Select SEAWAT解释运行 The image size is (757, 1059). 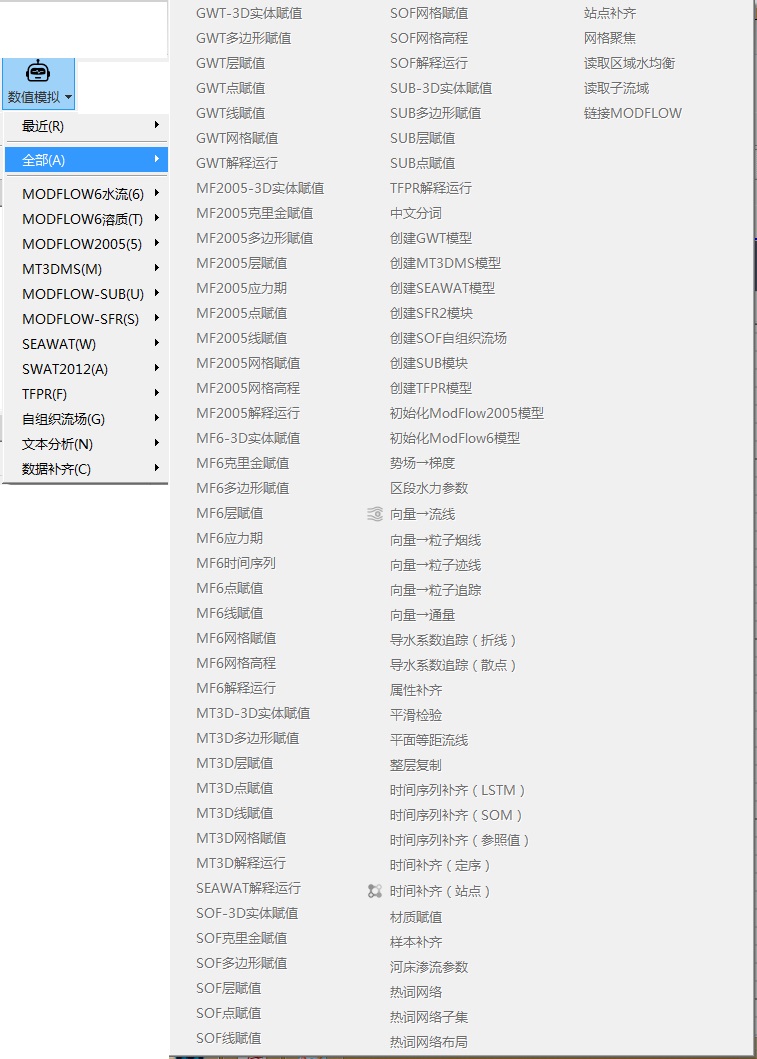click(x=249, y=887)
